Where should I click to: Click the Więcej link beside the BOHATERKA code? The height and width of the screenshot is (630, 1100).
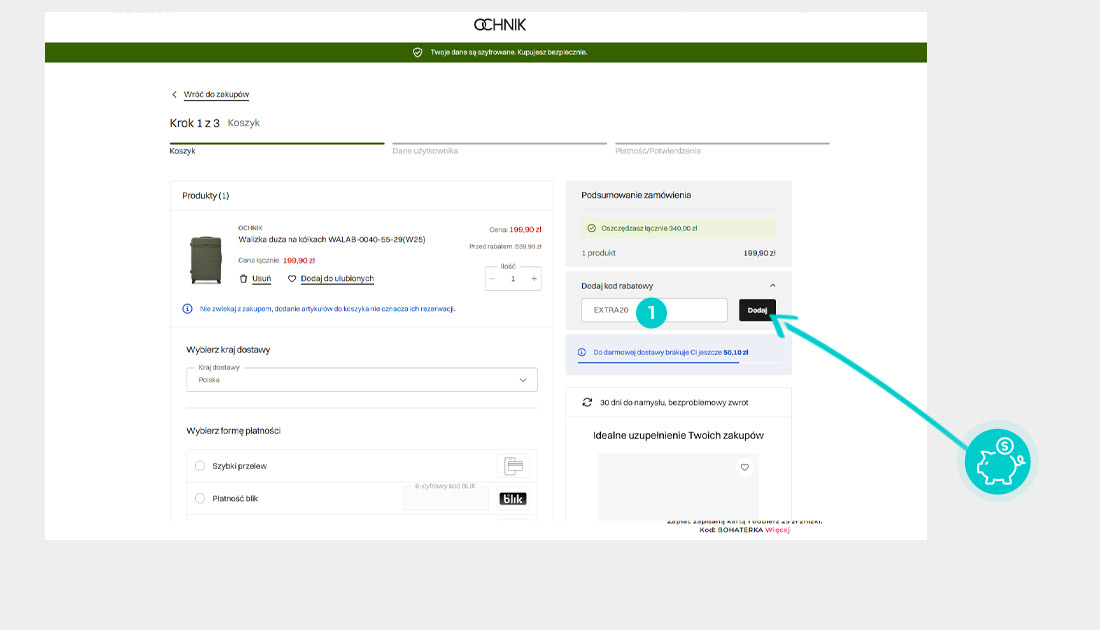point(777,530)
